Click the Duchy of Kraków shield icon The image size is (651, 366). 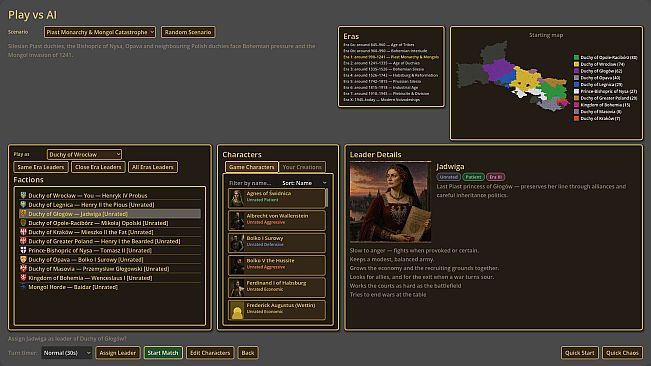coord(23,232)
